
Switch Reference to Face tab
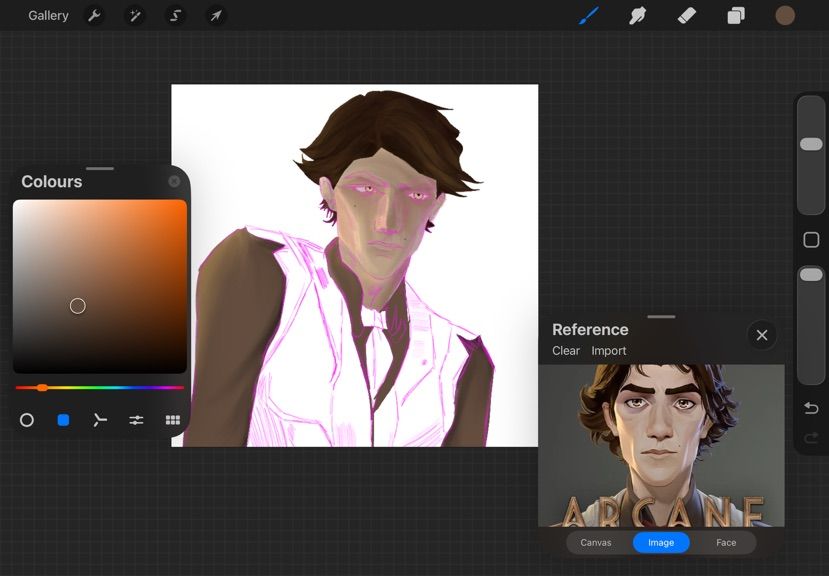(726, 543)
